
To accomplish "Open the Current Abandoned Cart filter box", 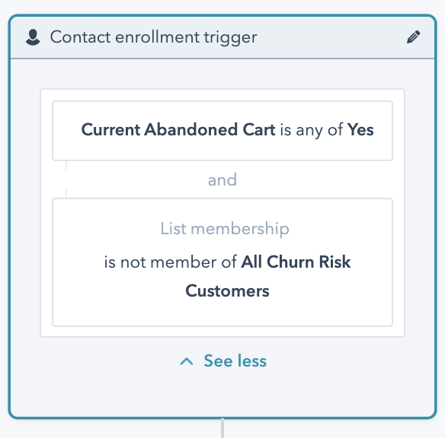I will [x=222, y=131].
